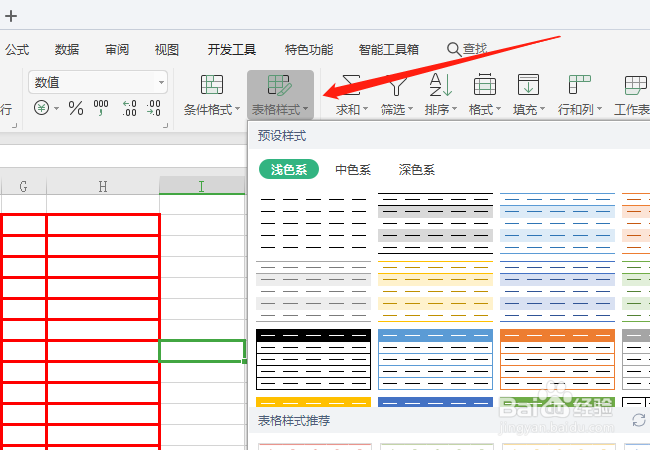This screenshot has width=650, height=450.
Task: Expand the currency symbol dropdown arrow
Action: tap(56, 109)
